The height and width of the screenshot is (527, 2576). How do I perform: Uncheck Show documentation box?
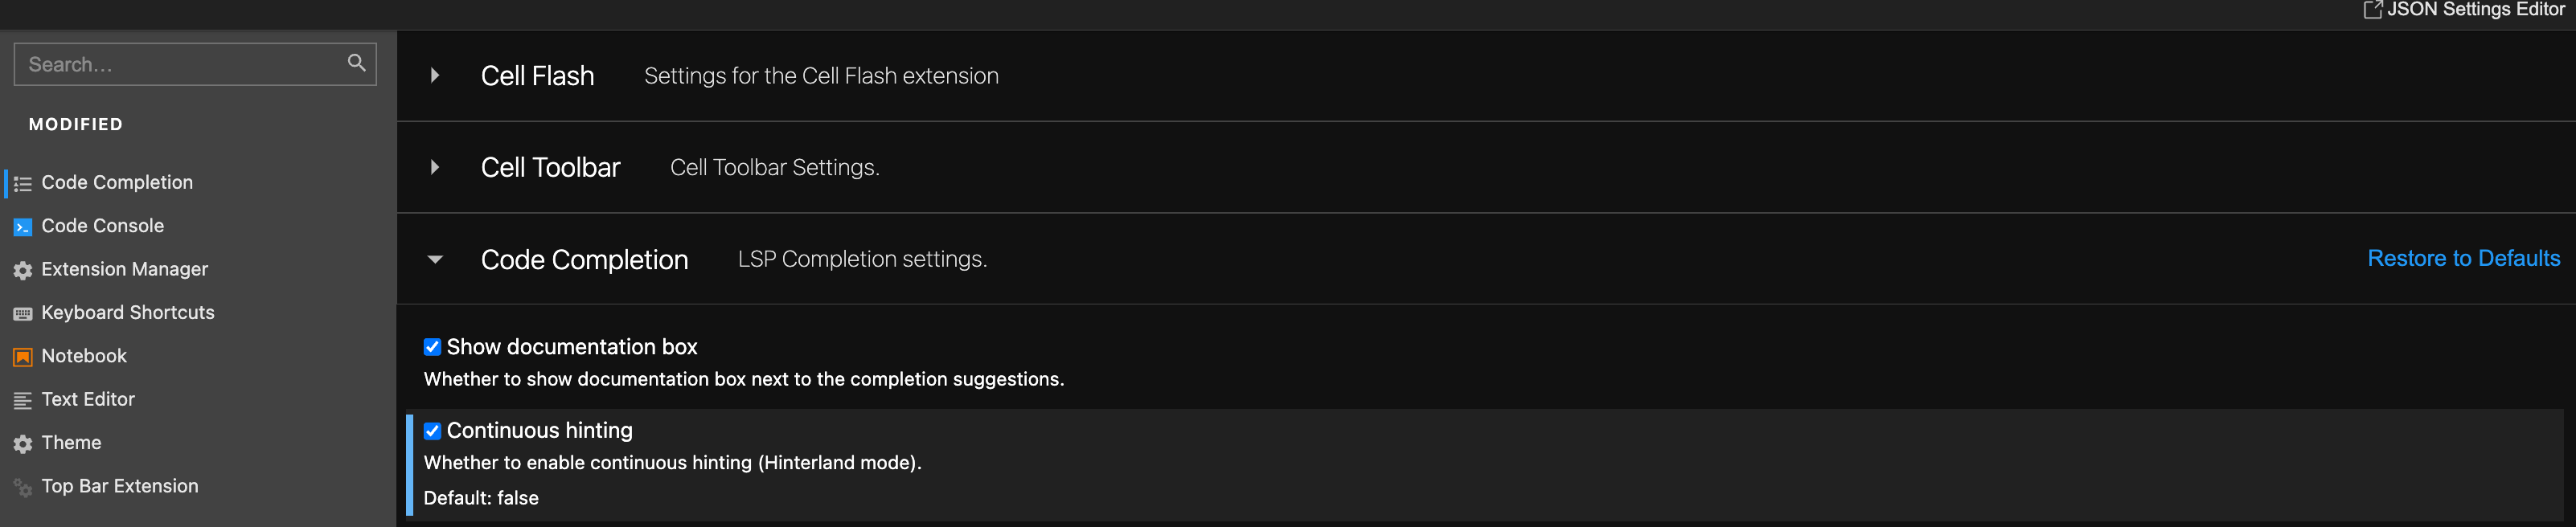(x=432, y=347)
